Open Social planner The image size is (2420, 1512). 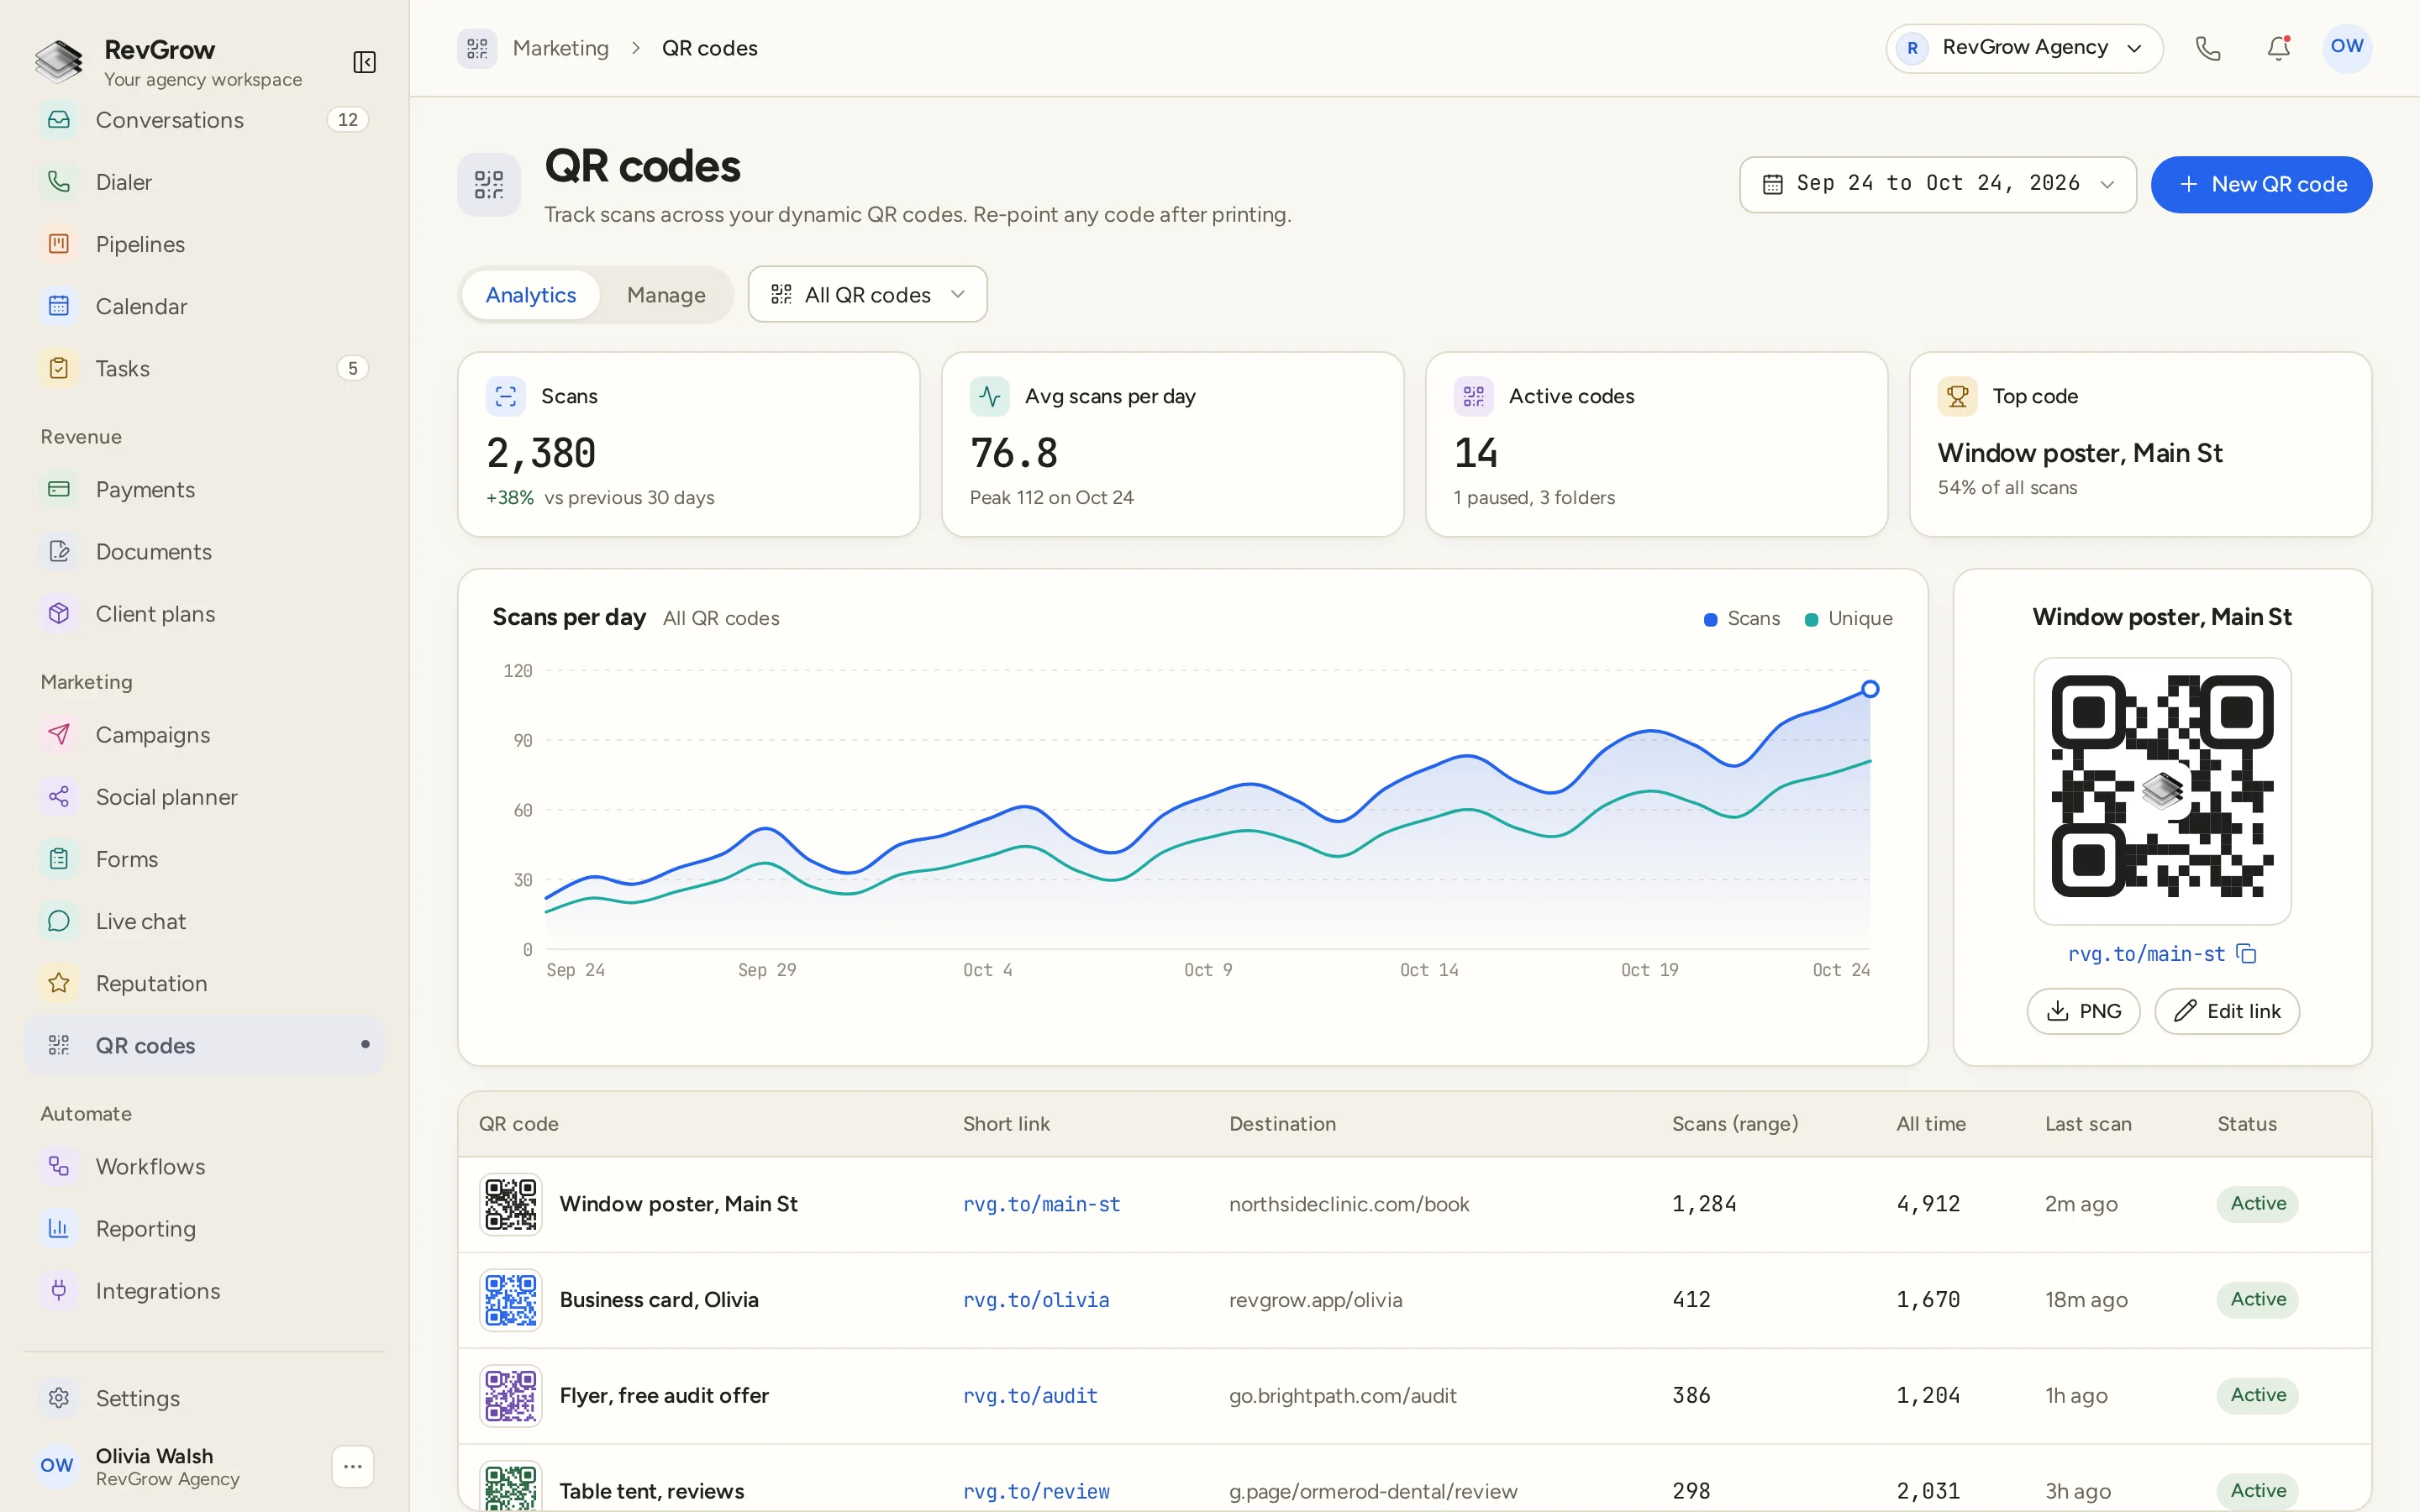pyautogui.click(x=204, y=797)
